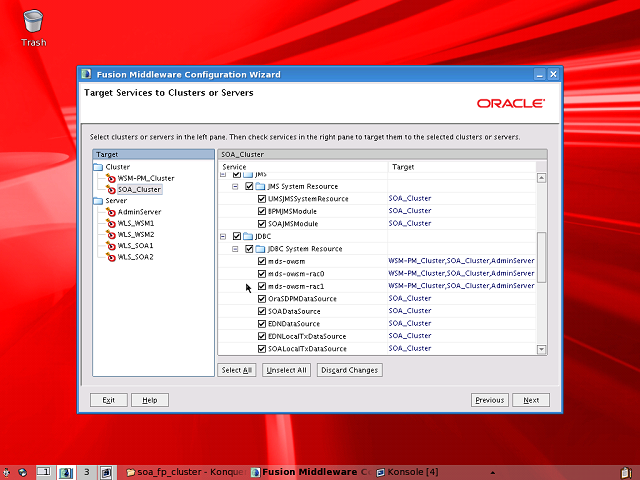This screenshot has height=480, width=640.
Task: Uncheck BPMJMSModule checkbox
Action: 262,211
